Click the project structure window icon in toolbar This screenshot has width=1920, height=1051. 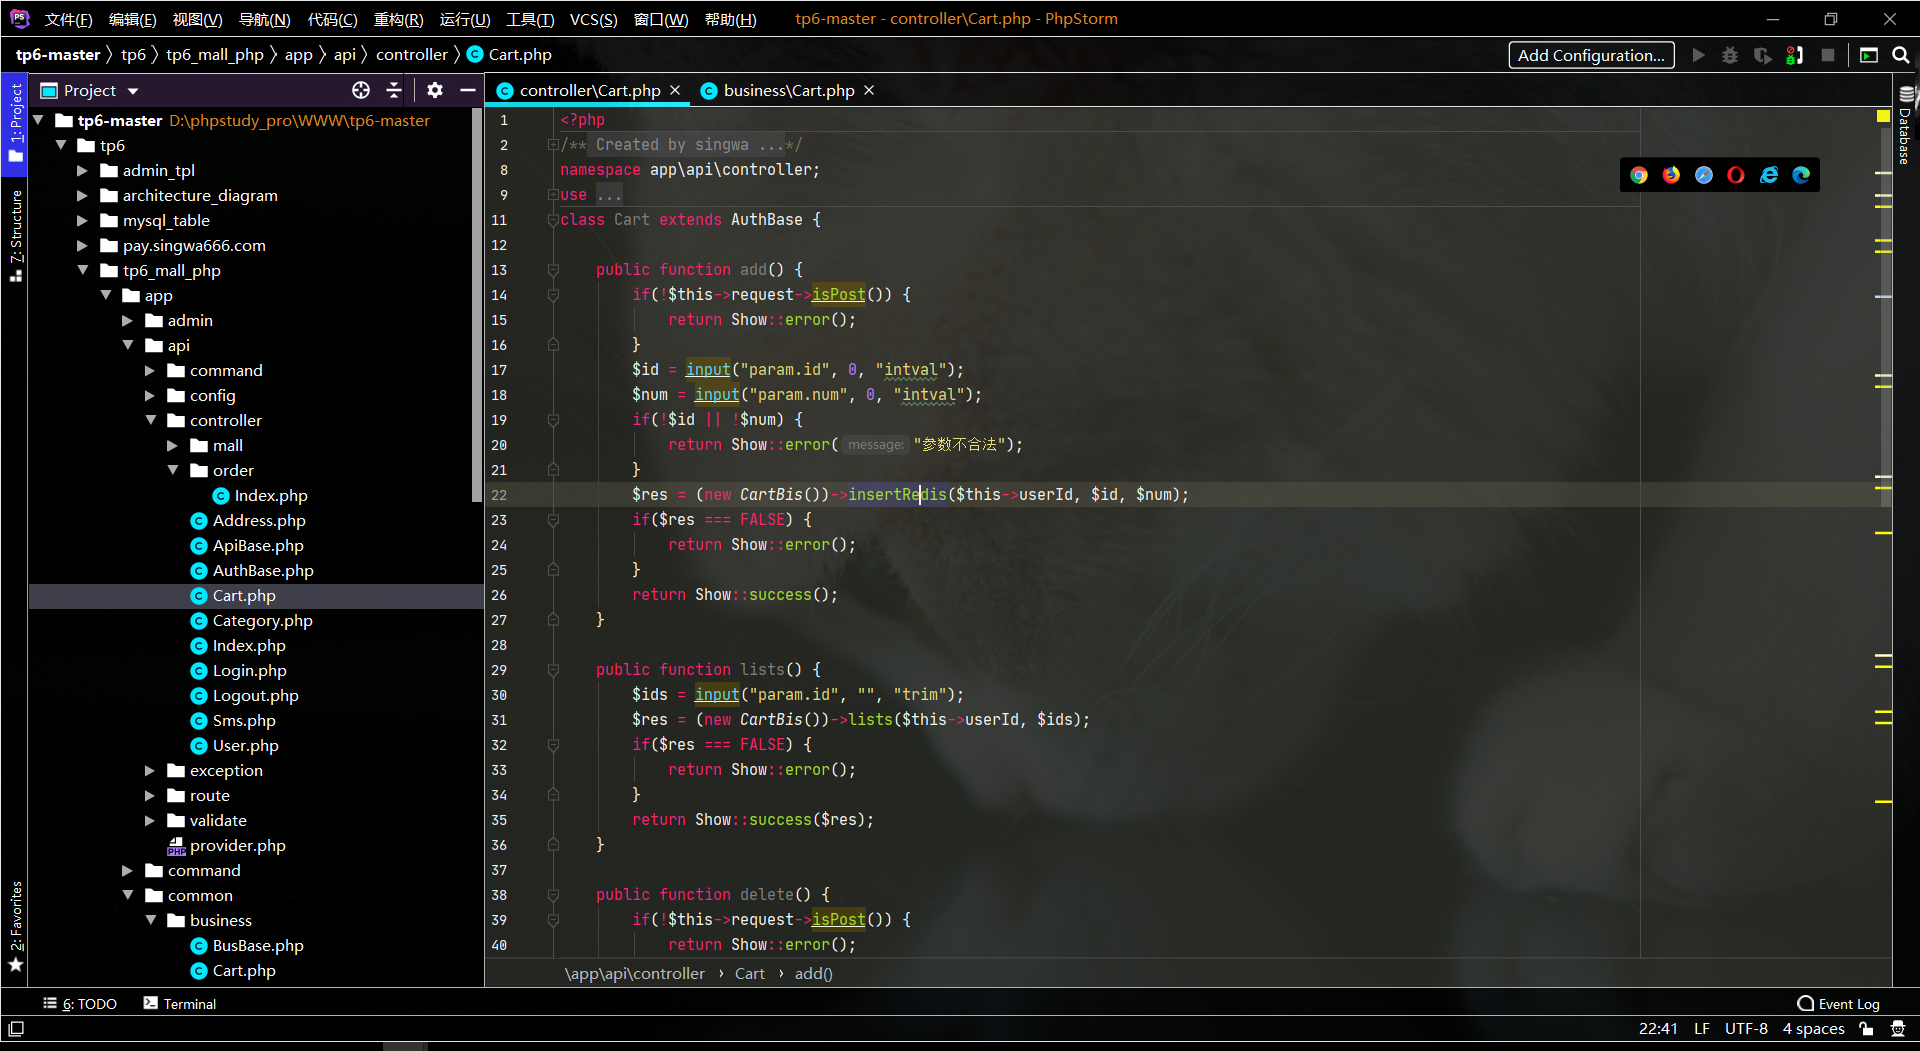1869,55
